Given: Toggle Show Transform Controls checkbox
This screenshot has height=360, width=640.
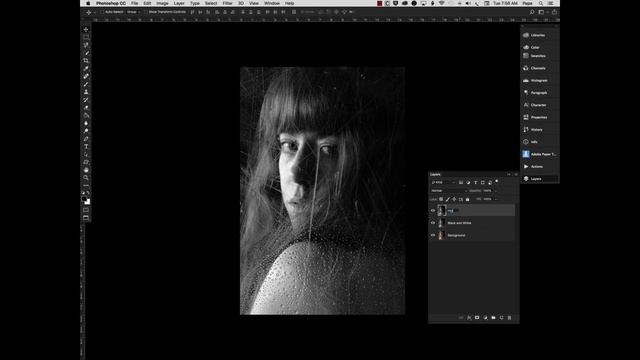Looking at the screenshot, I should (x=146, y=12).
